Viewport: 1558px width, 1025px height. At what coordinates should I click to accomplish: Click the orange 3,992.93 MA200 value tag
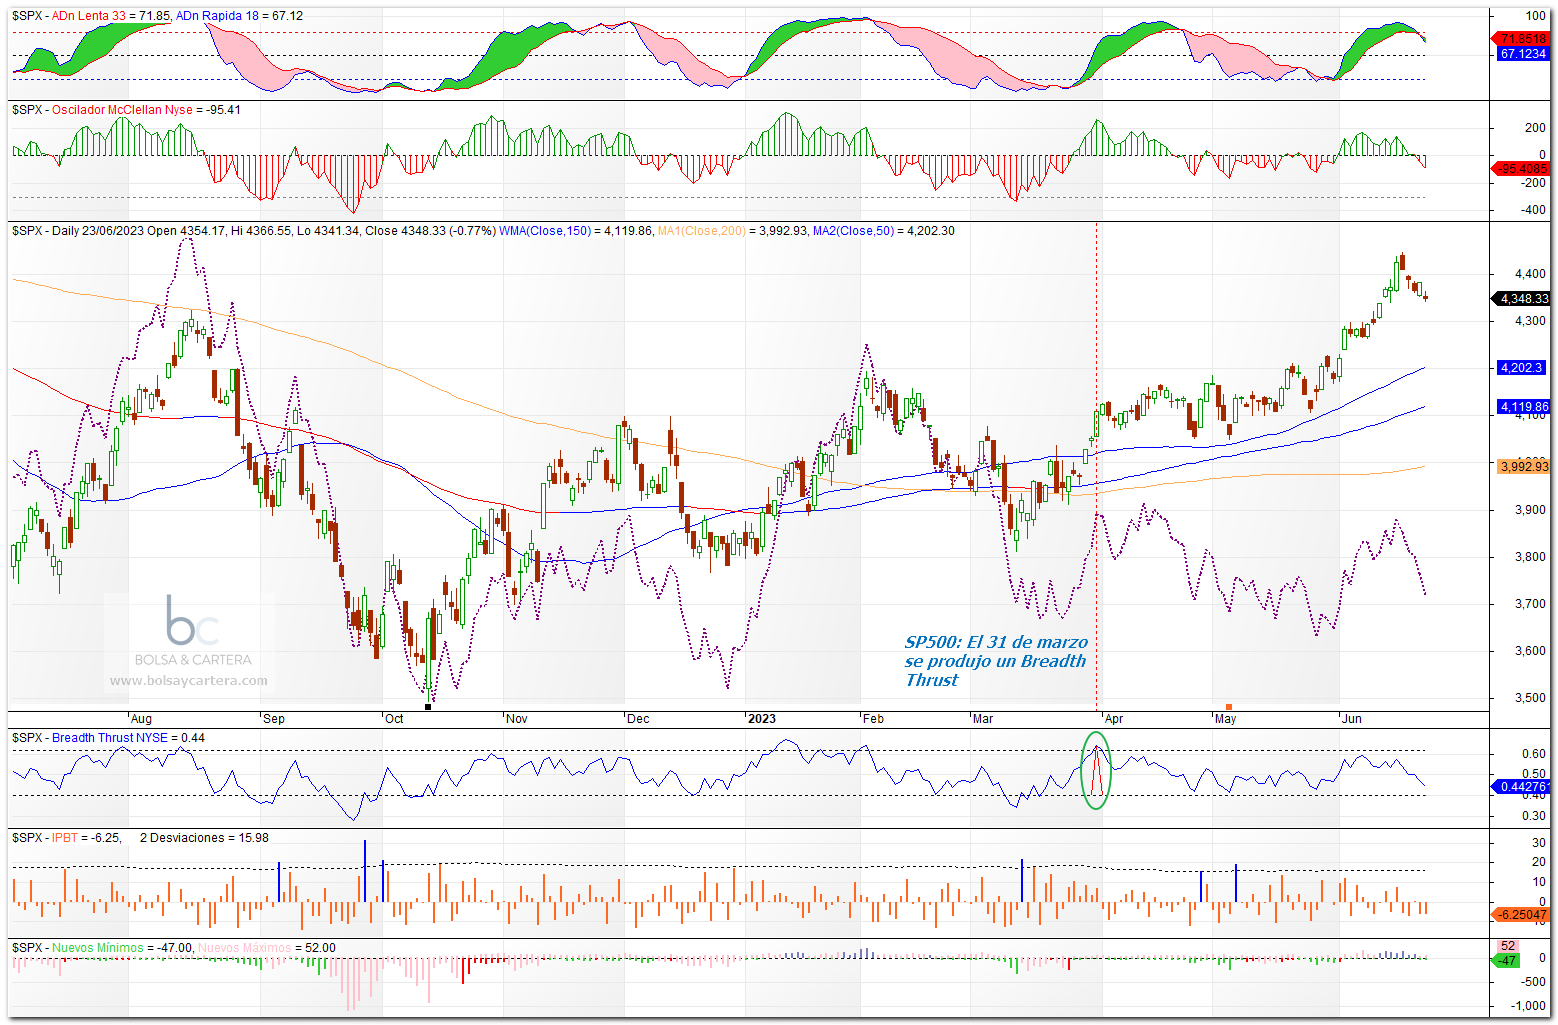[x=1524, y=466]
